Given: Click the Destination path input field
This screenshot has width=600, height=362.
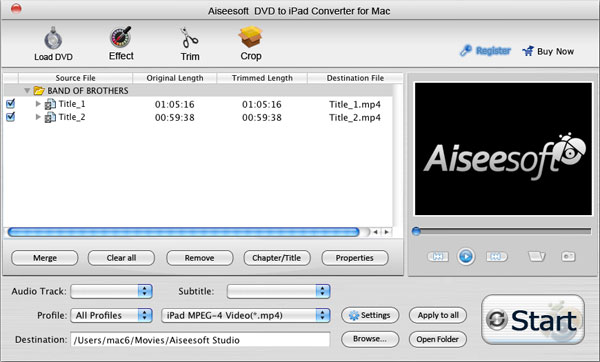Looking at the screenshot, I should click(x=200, y=340).
